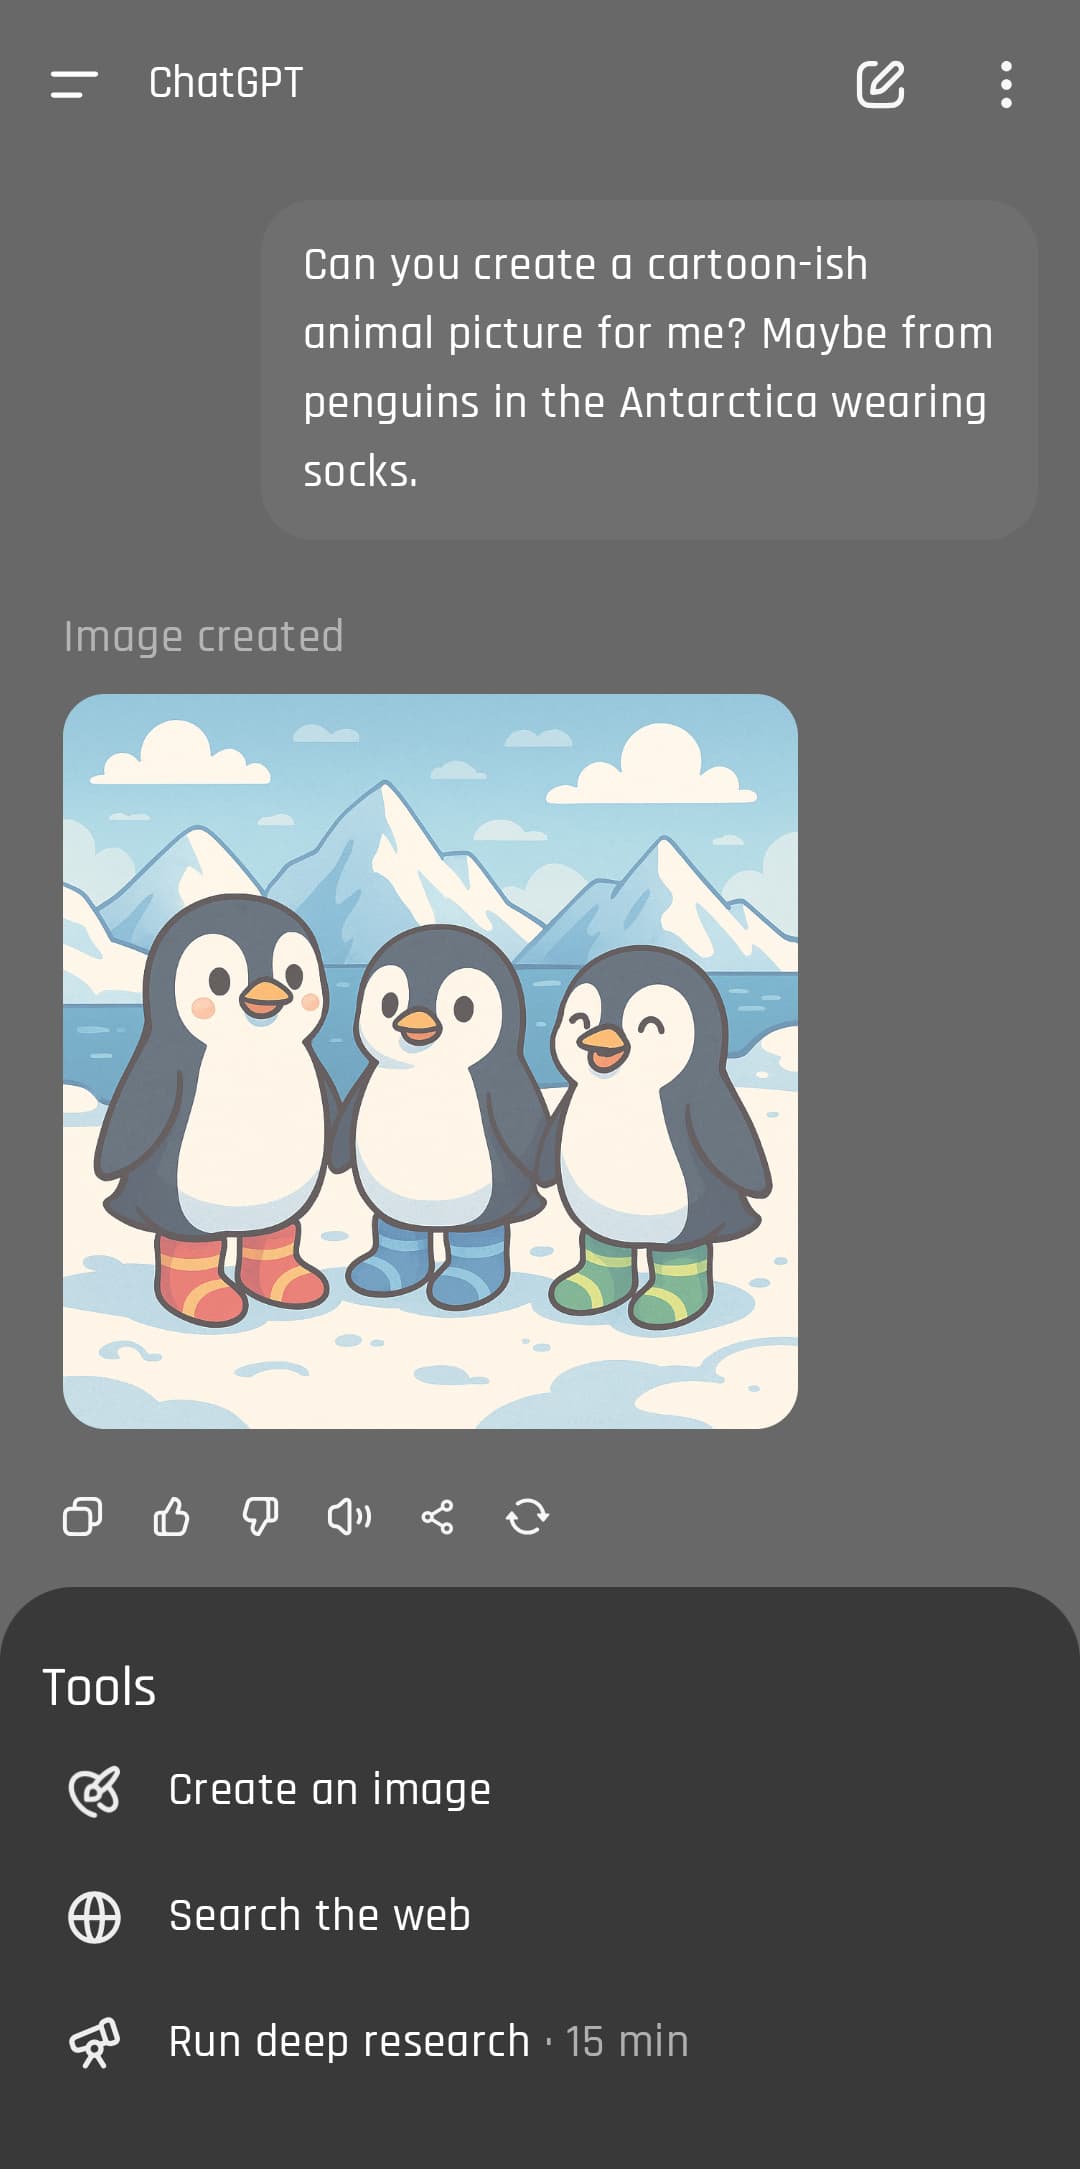Screen dimensions: 1080x2169
Task: Give thumbs down to the response
Action: [x=260, y=1517]
